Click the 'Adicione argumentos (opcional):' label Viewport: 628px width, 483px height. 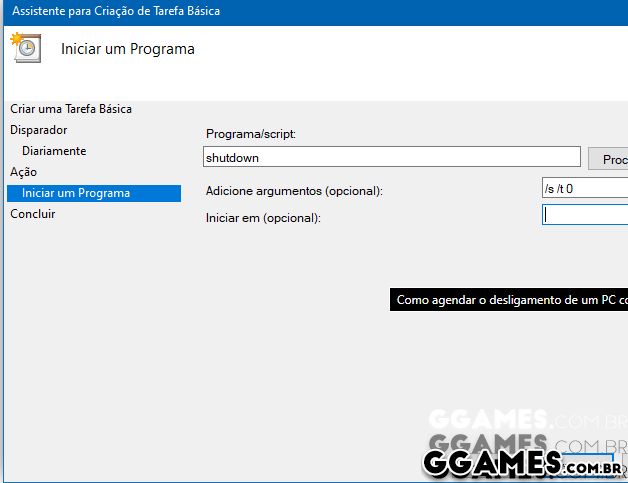(x=294, y=191)
